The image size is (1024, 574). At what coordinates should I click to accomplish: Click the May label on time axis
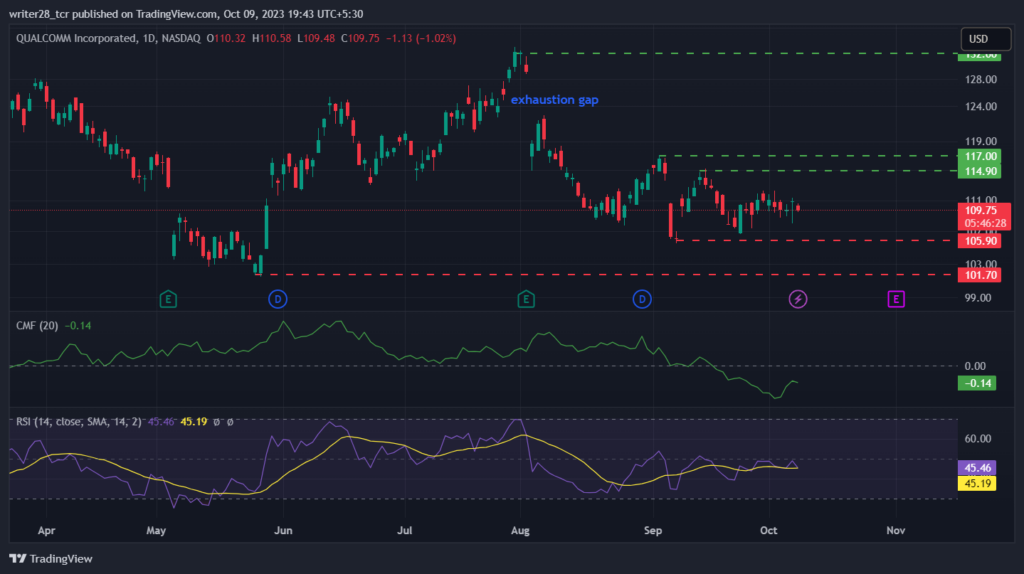pos(155,530)
